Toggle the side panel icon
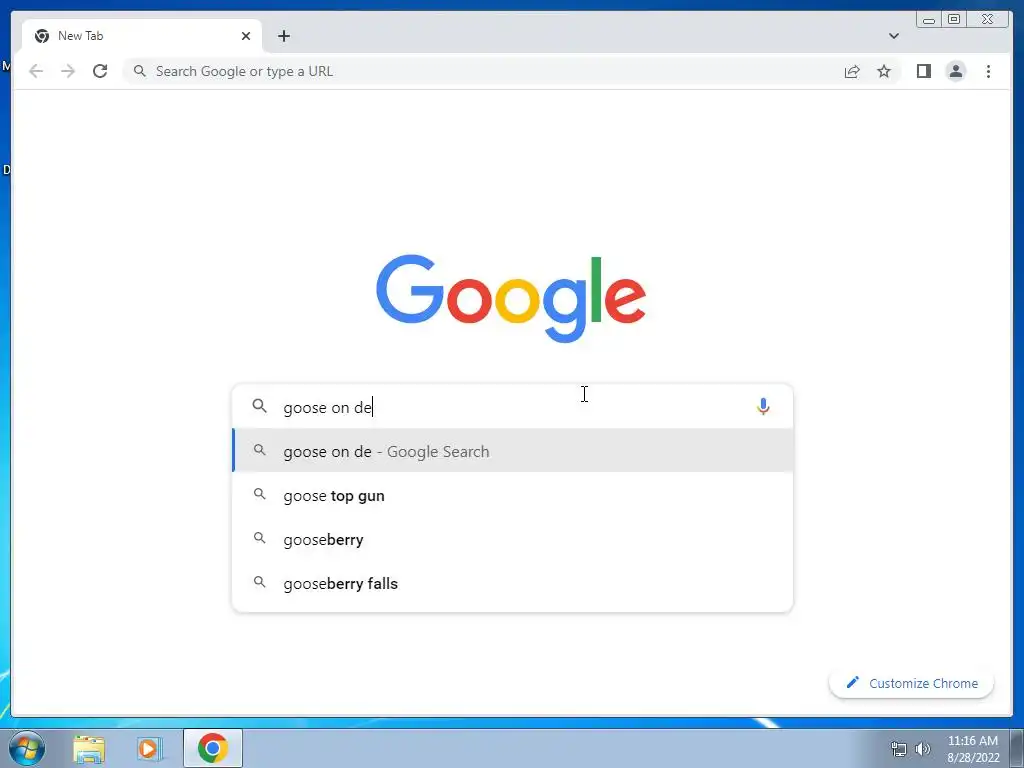This screenshot has width=1024, height=768. [923, 71]
